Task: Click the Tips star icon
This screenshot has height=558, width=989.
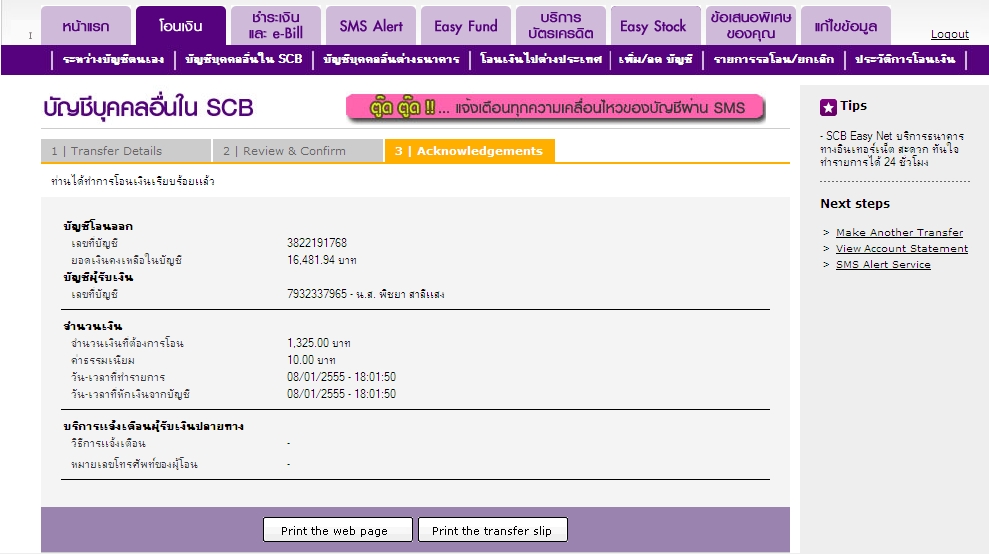Action: coord(828,107)
